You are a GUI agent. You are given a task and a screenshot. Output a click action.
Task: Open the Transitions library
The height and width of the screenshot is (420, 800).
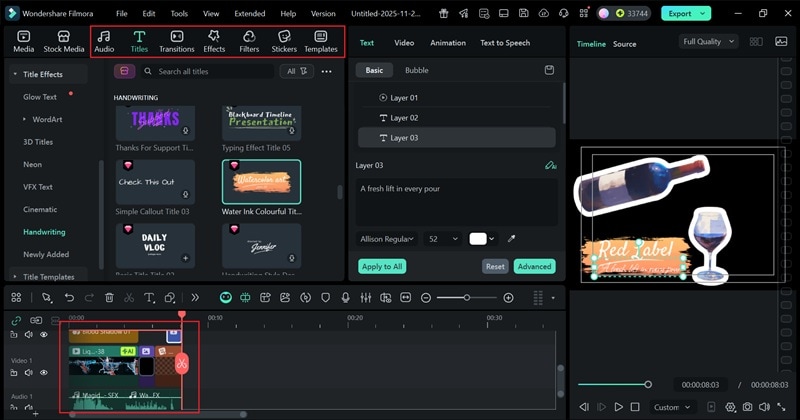(177, 42)
